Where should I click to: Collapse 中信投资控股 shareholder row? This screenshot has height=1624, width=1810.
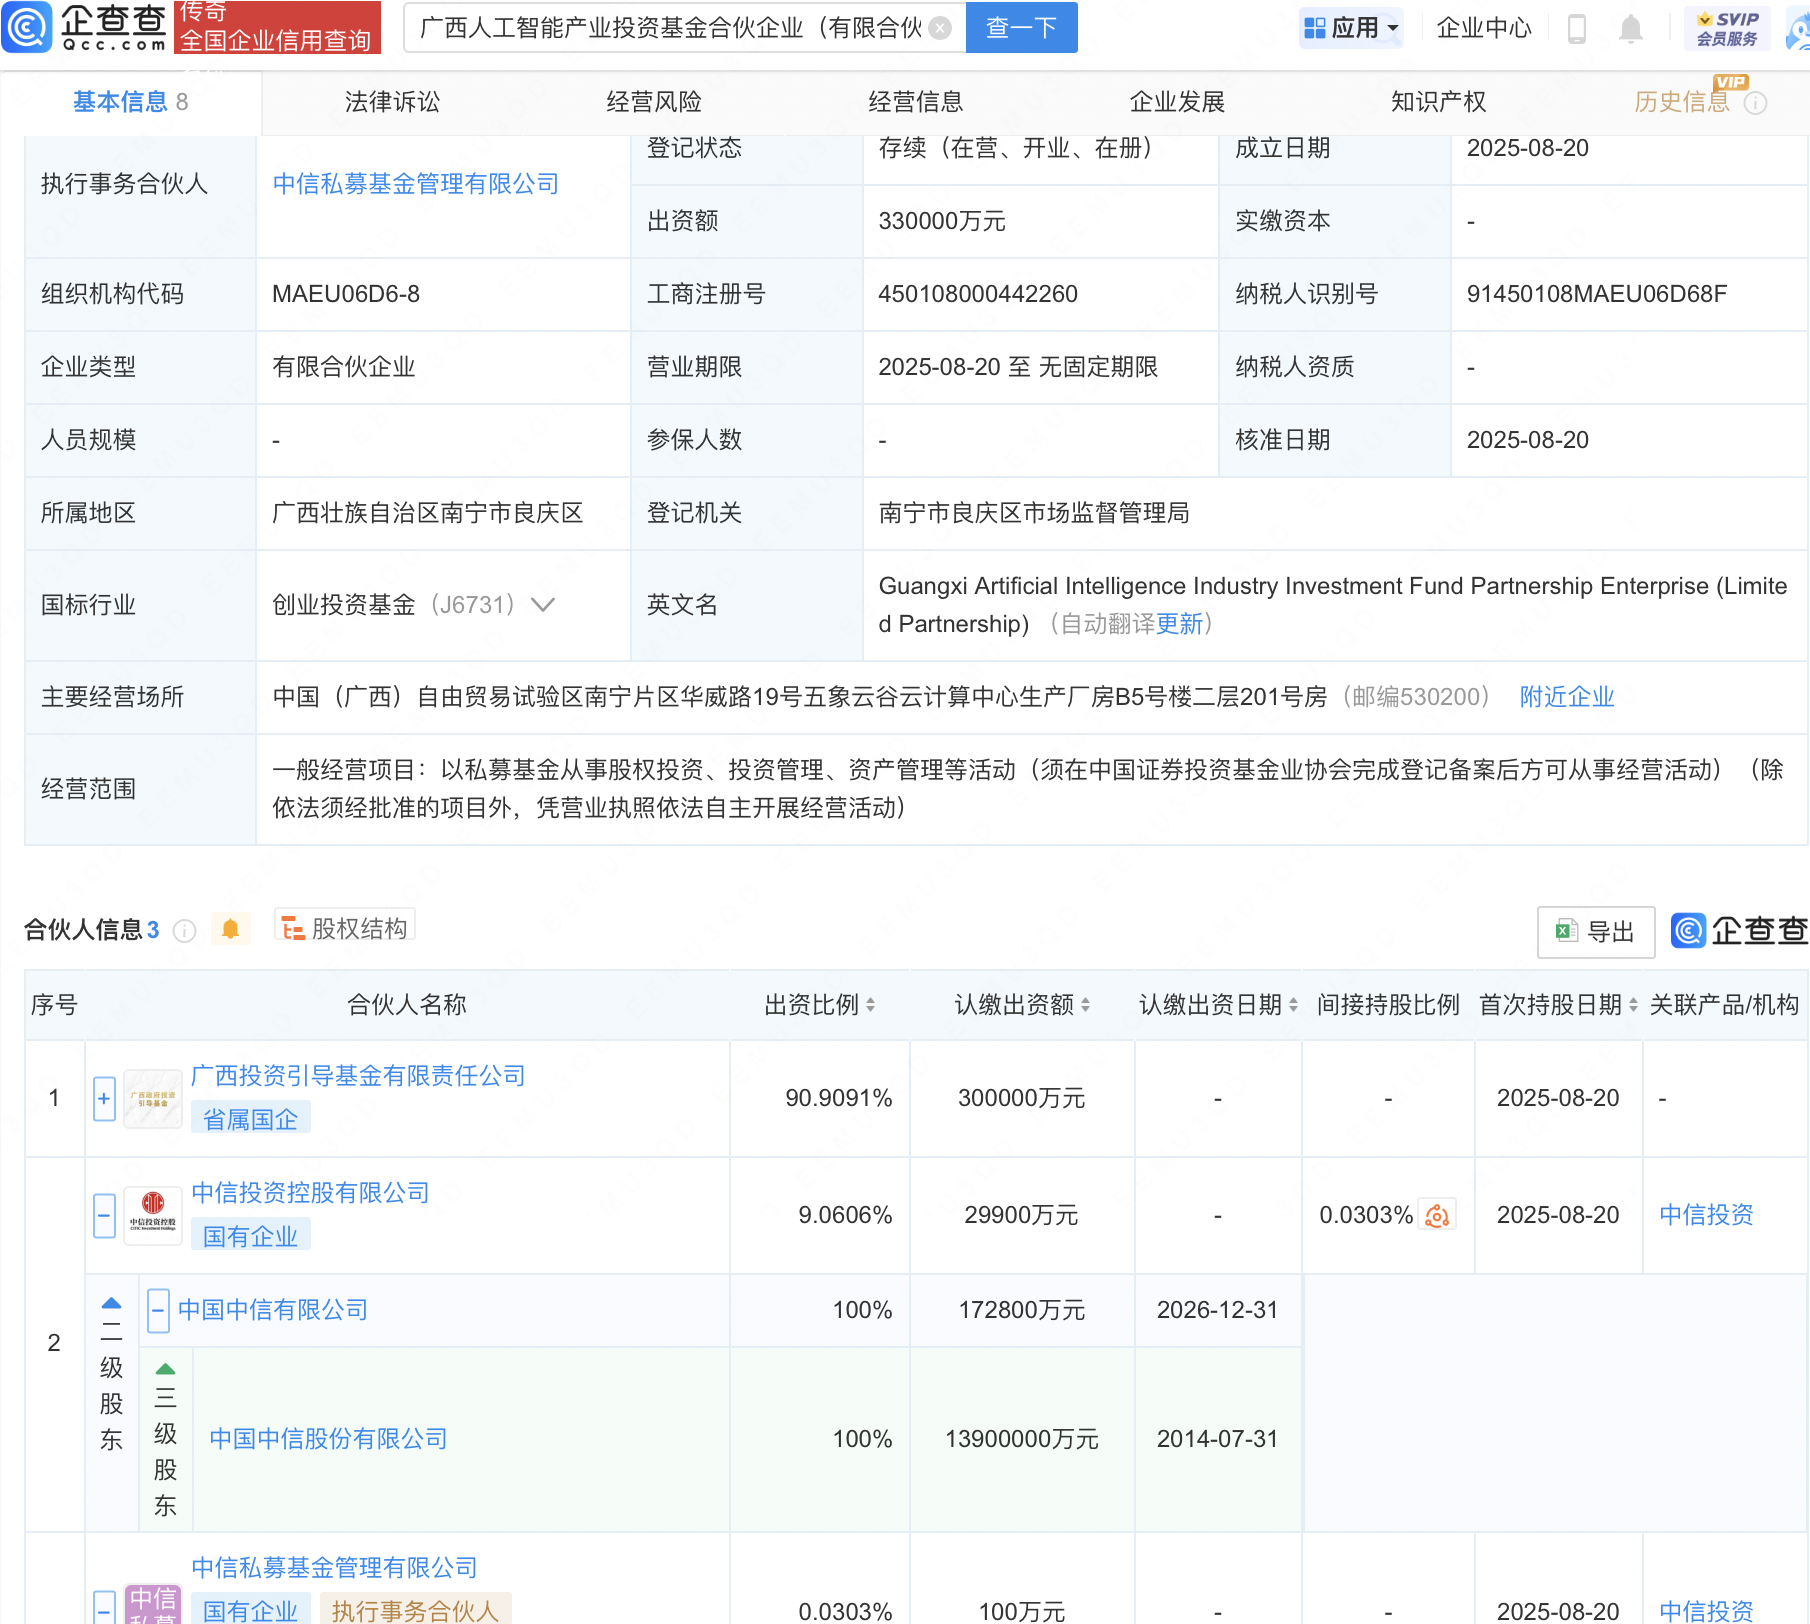coord(104,1215)
